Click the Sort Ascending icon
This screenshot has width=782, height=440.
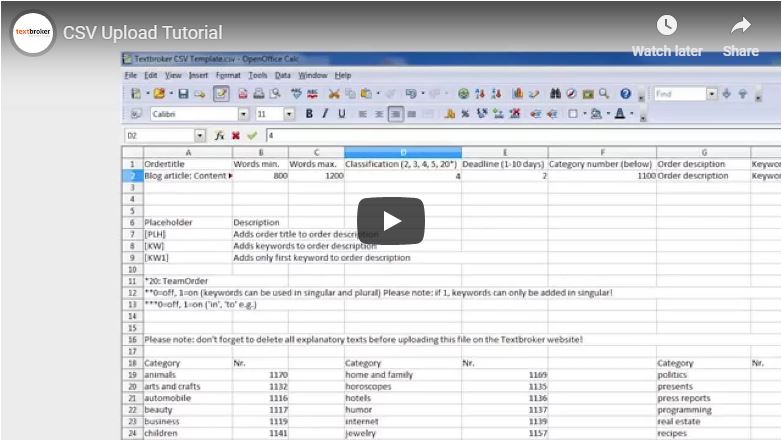[x=480, y=93]
